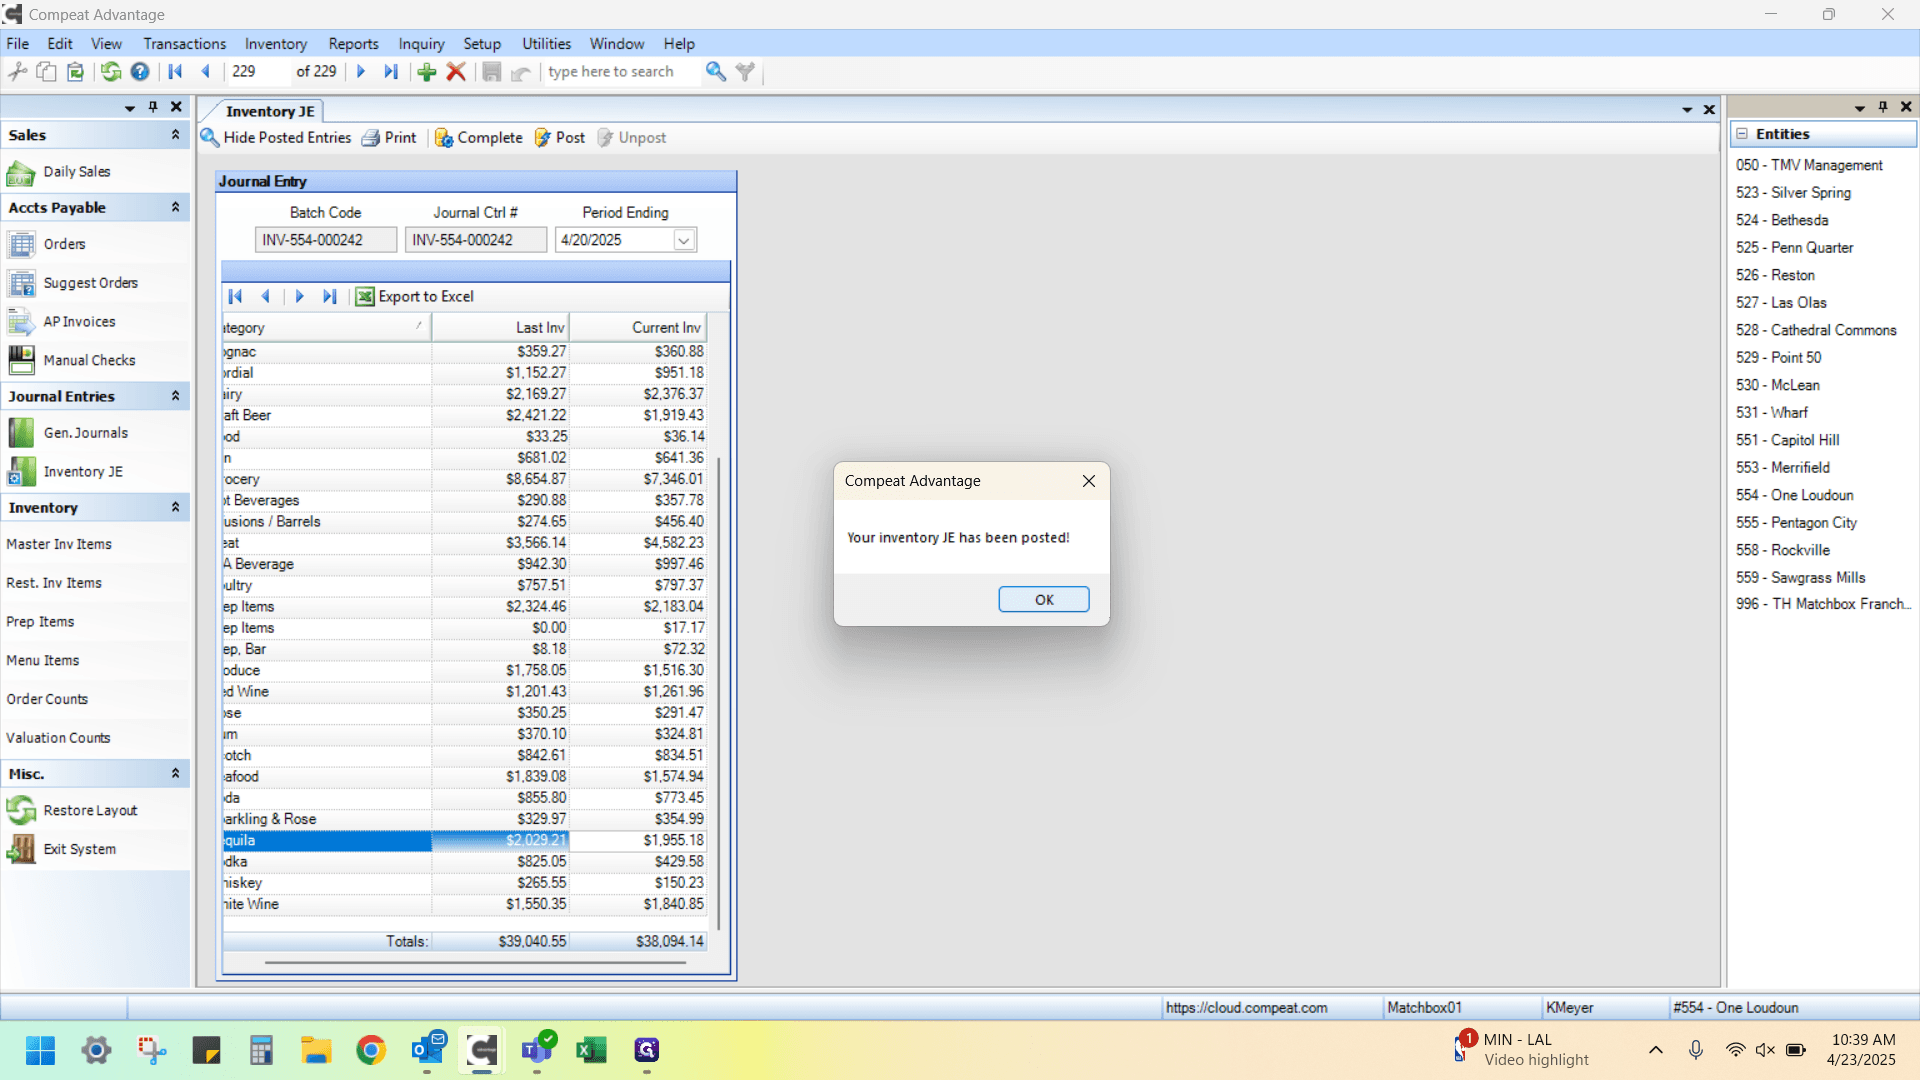Open the Utilities menu
Image resolution: width=1920 pixels, height=1080 pixels.
tap(546, 44)
